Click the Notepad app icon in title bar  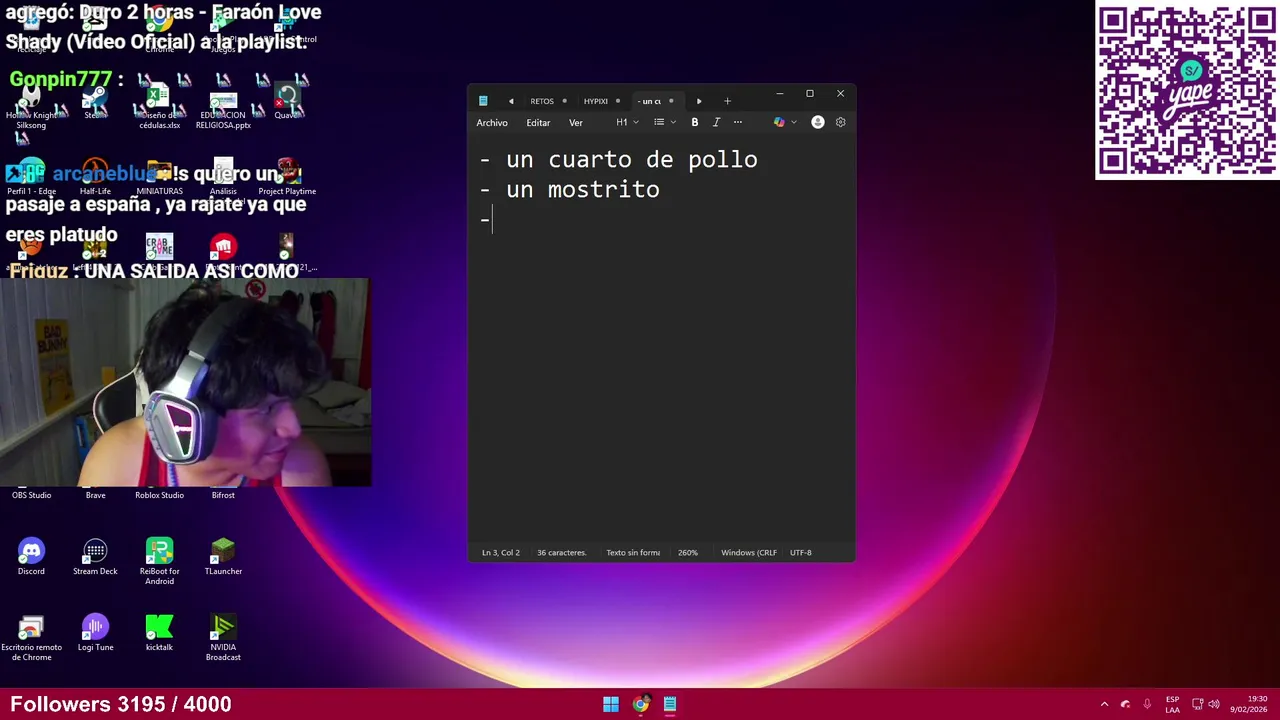coord(483,101)
